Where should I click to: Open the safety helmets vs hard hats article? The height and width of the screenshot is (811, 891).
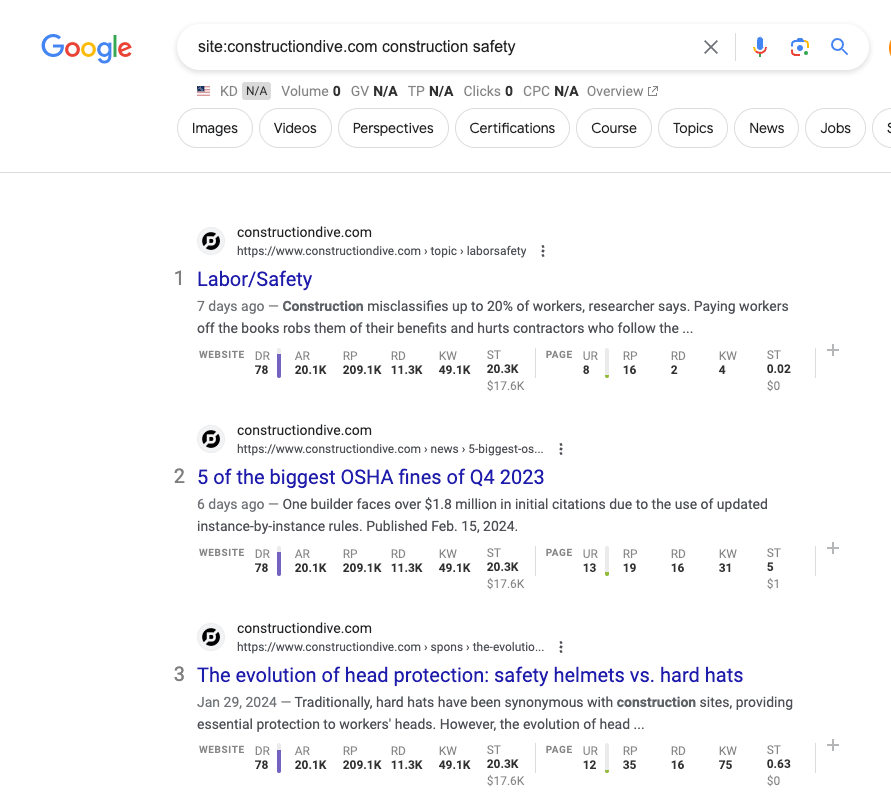click(470, 675)
